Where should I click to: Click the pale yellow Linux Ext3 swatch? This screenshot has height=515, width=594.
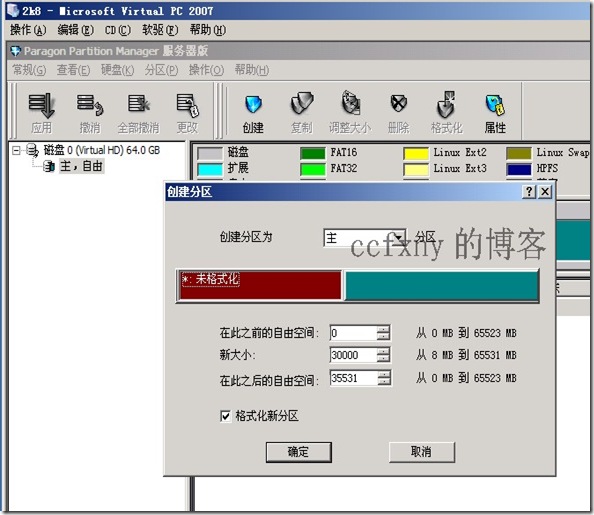point(416,169)
